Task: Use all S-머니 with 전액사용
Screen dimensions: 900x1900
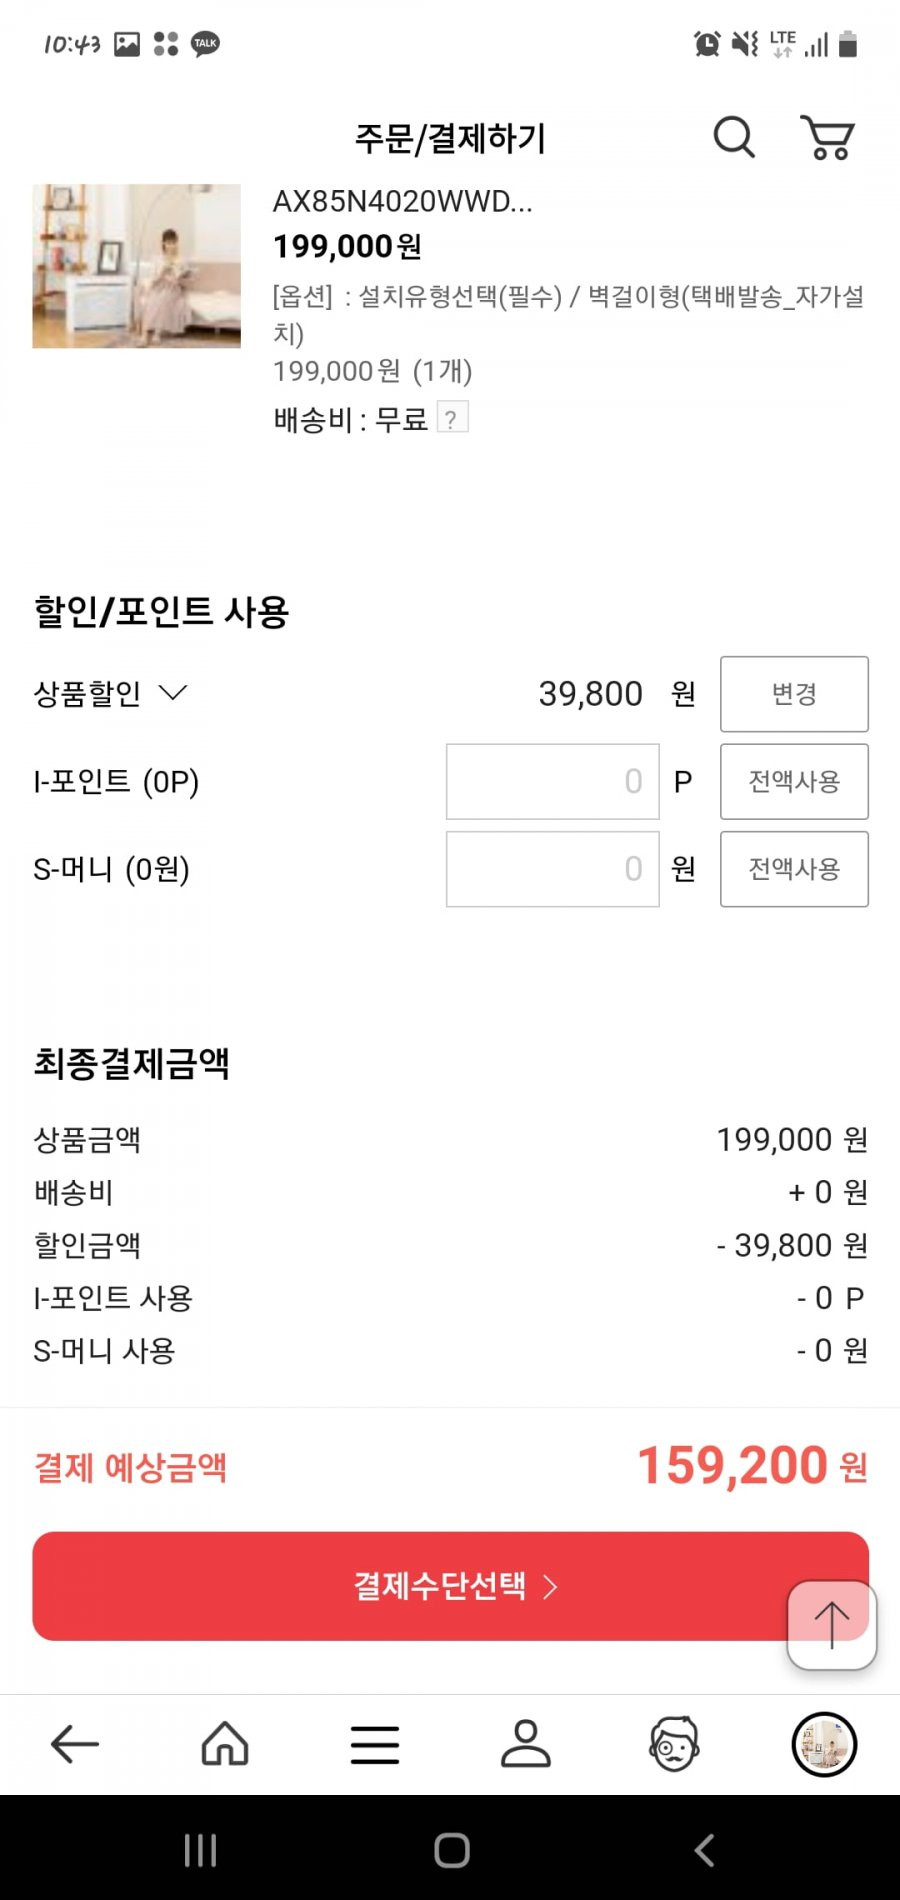Action: [x=794, y=869]
